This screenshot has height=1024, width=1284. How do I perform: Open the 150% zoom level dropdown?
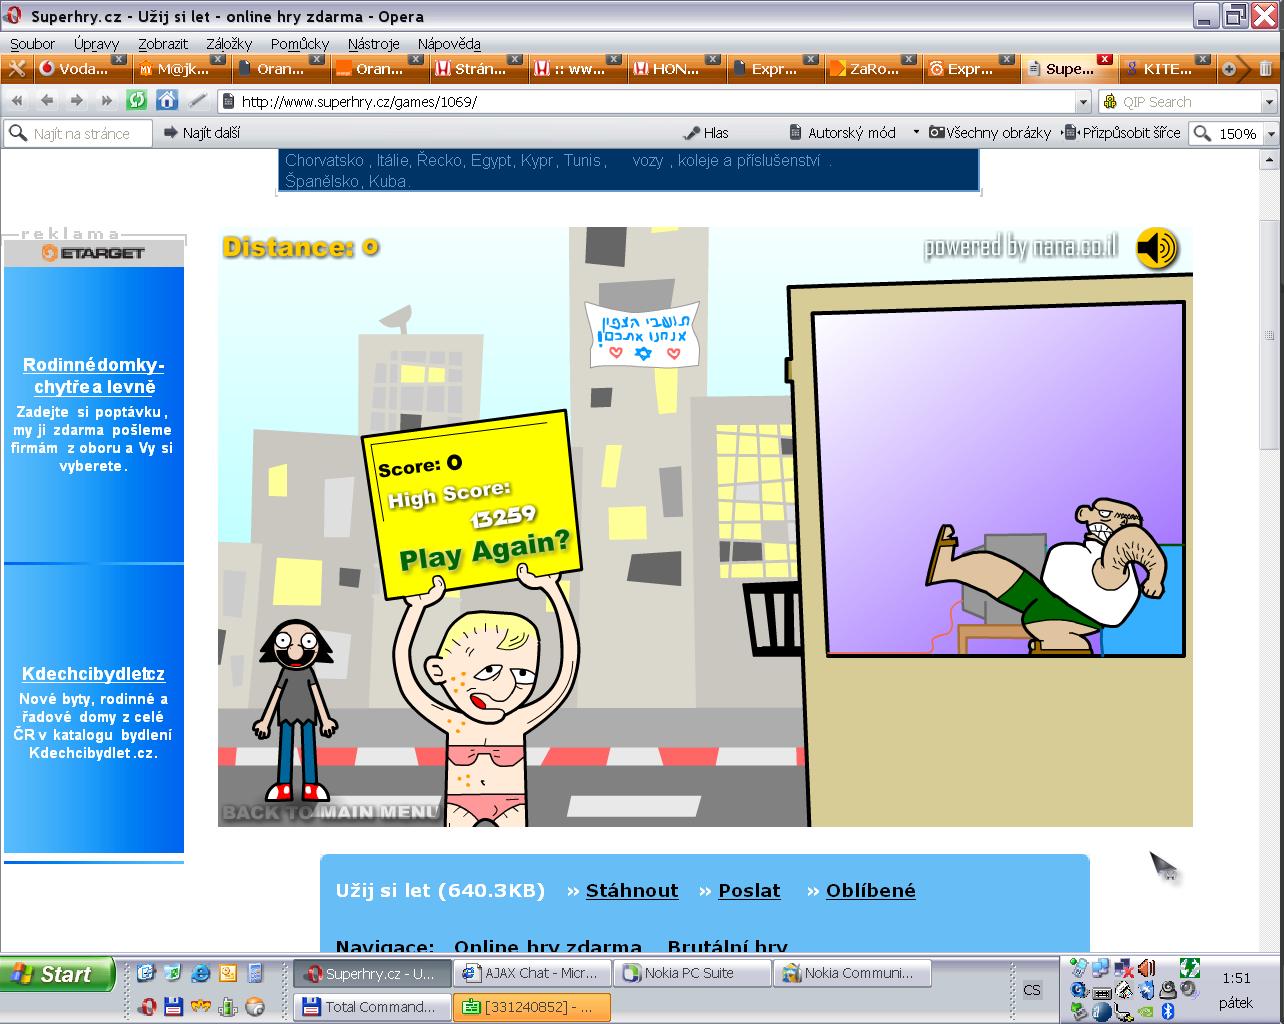click(x=1271, y=134)
